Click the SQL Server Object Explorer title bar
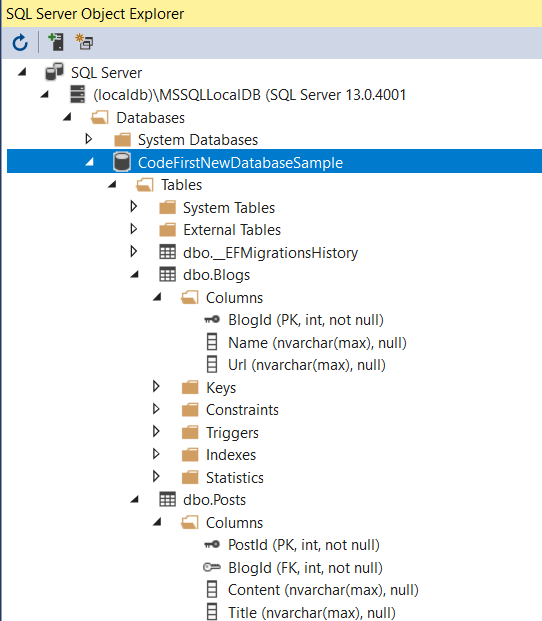This screenshot has width=542, height=621. pyautogui.click(x=271, y=14)
